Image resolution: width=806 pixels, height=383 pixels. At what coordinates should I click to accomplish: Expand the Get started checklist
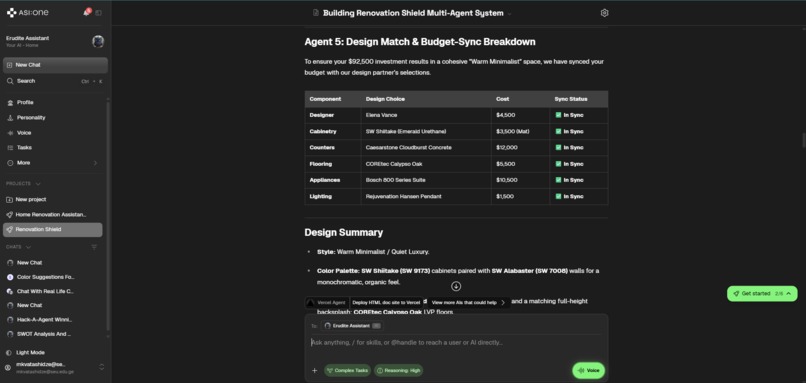pos(762,294)
